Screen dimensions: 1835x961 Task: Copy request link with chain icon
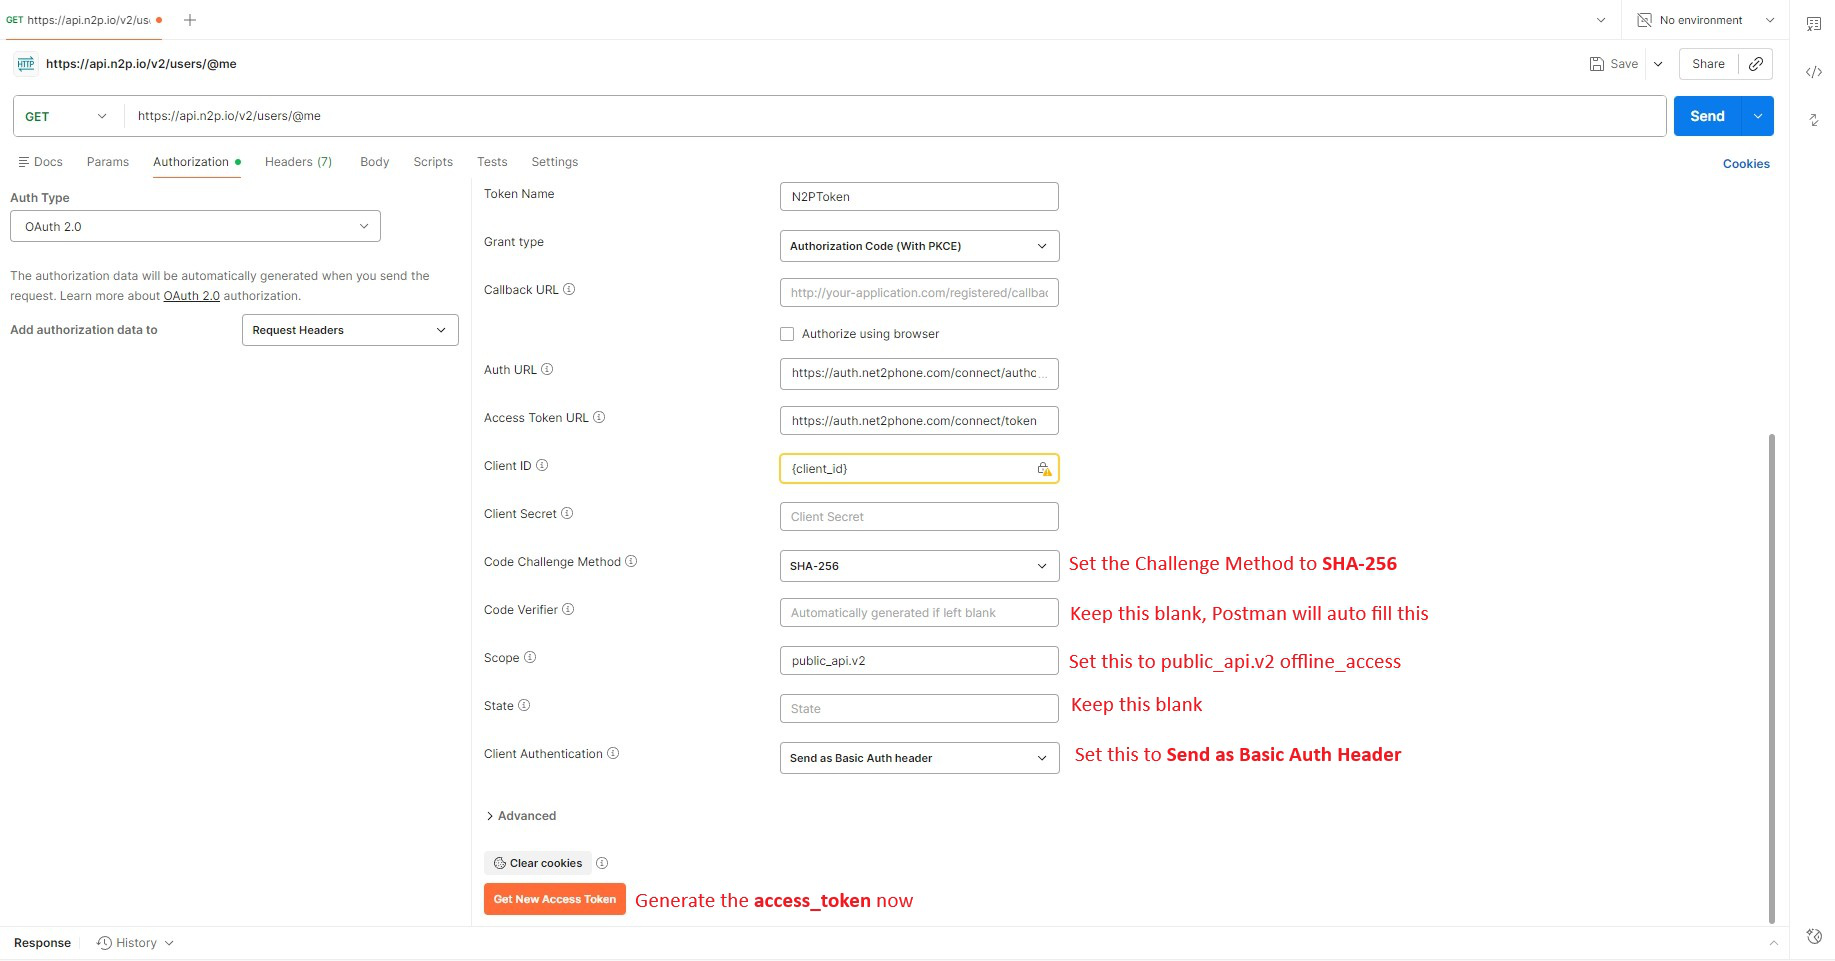coord(1756,64)
